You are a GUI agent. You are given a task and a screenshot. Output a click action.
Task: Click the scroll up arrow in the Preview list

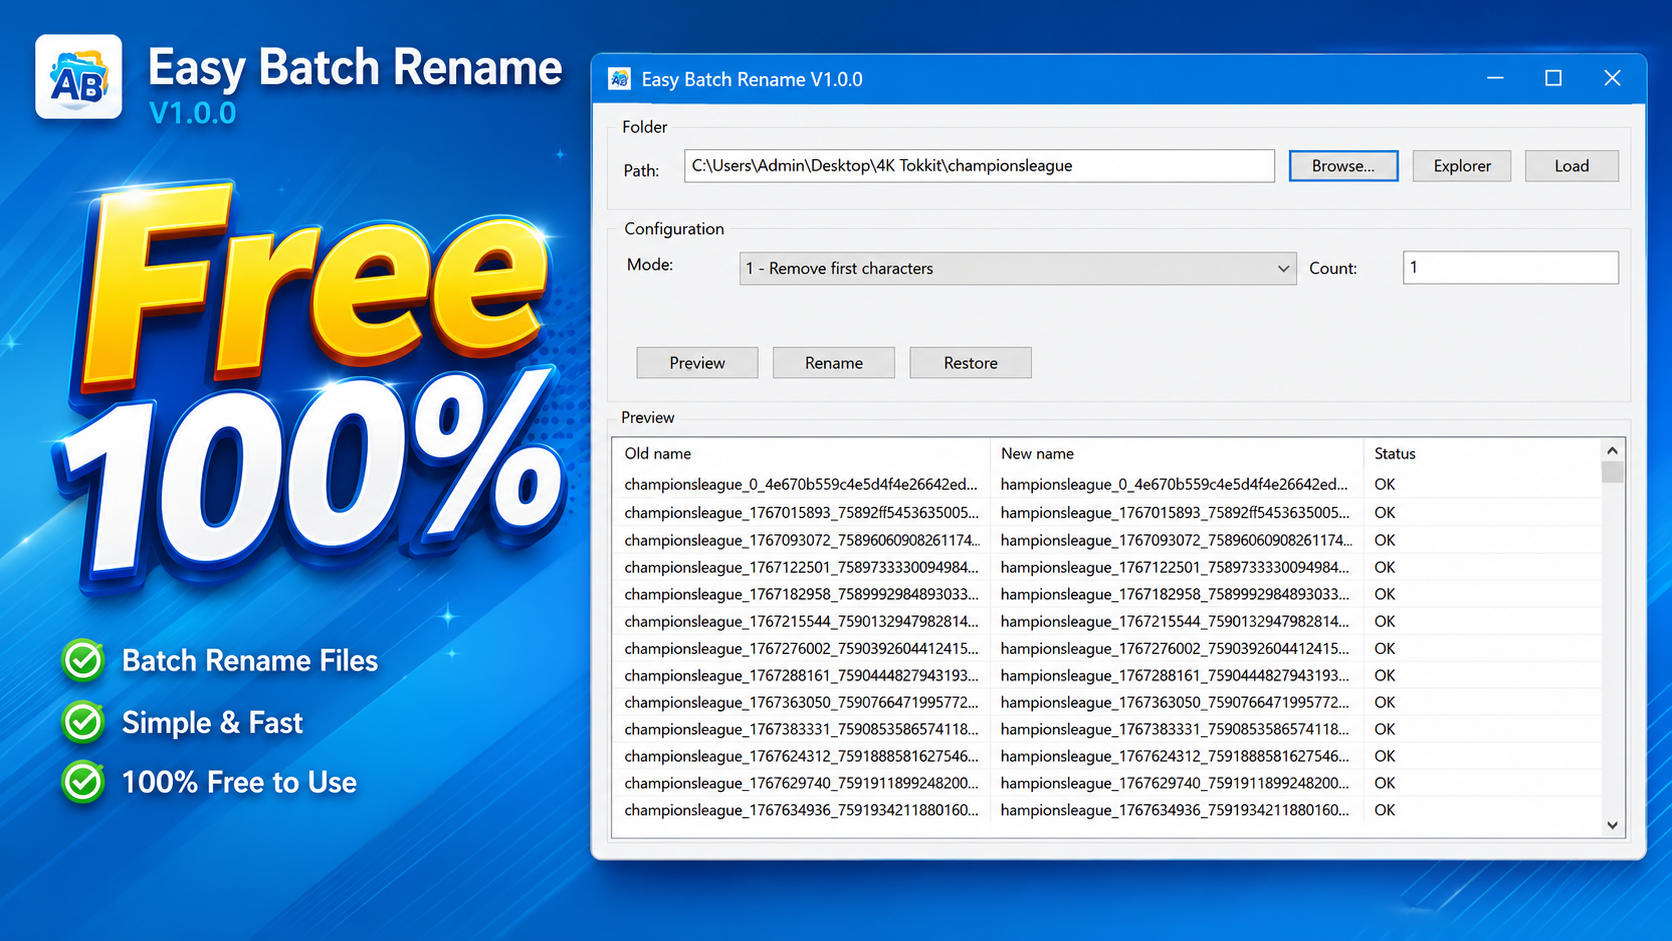tap(1612, 451)
